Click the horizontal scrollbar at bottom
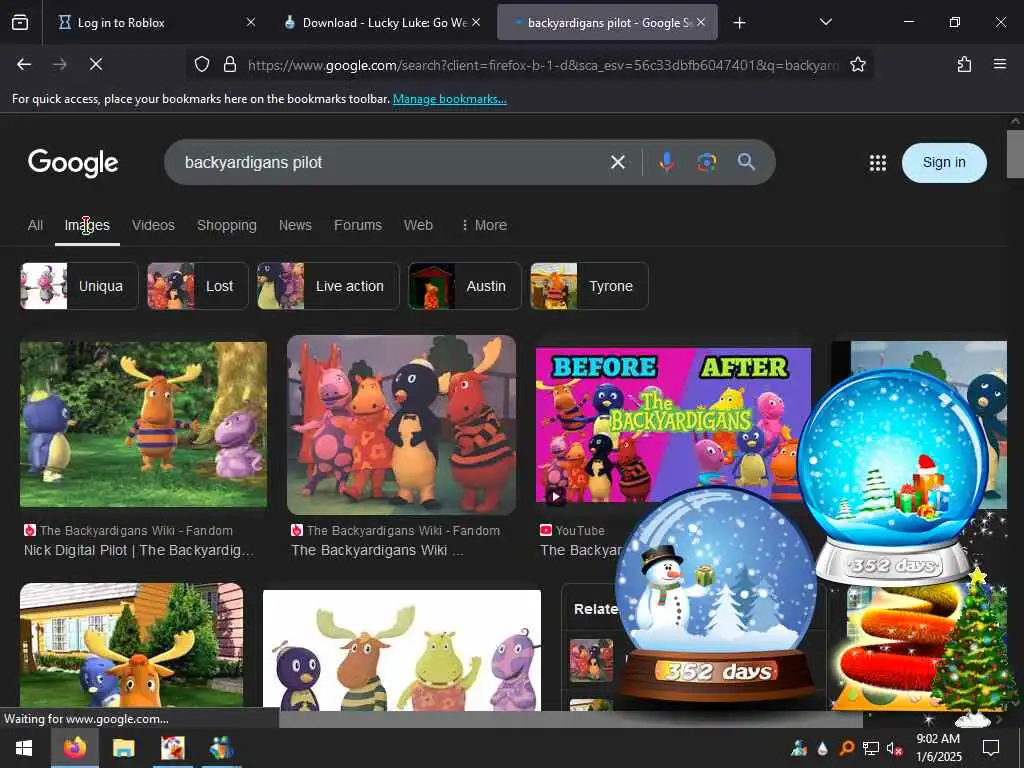This screenshot has width=1024, height=768. coord(571,719)
